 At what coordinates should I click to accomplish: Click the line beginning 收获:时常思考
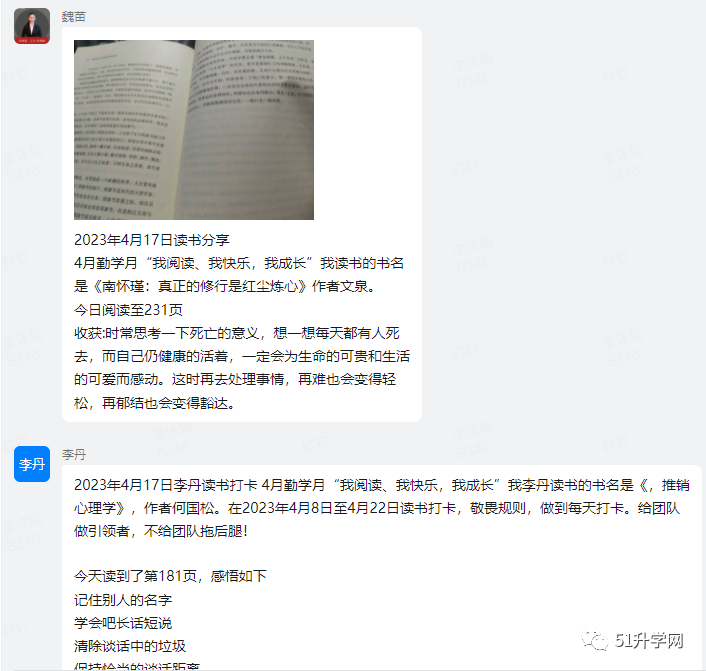coord(237,333)
